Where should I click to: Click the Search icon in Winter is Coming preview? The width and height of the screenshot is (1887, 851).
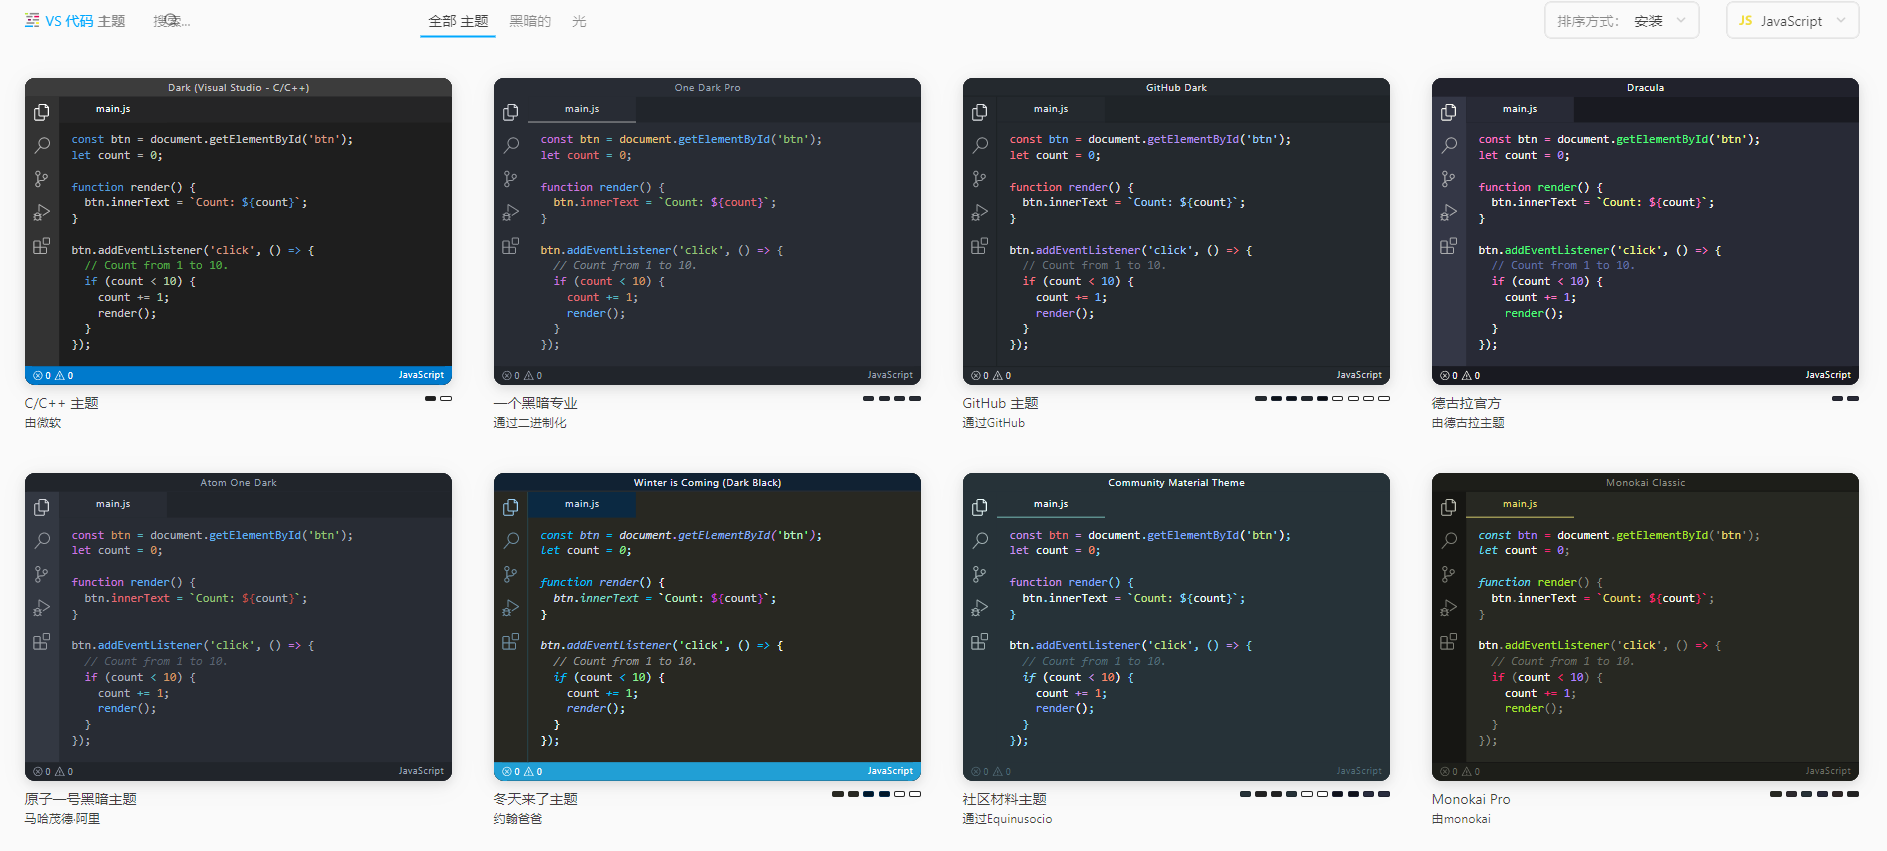click(x=510, y=540)
